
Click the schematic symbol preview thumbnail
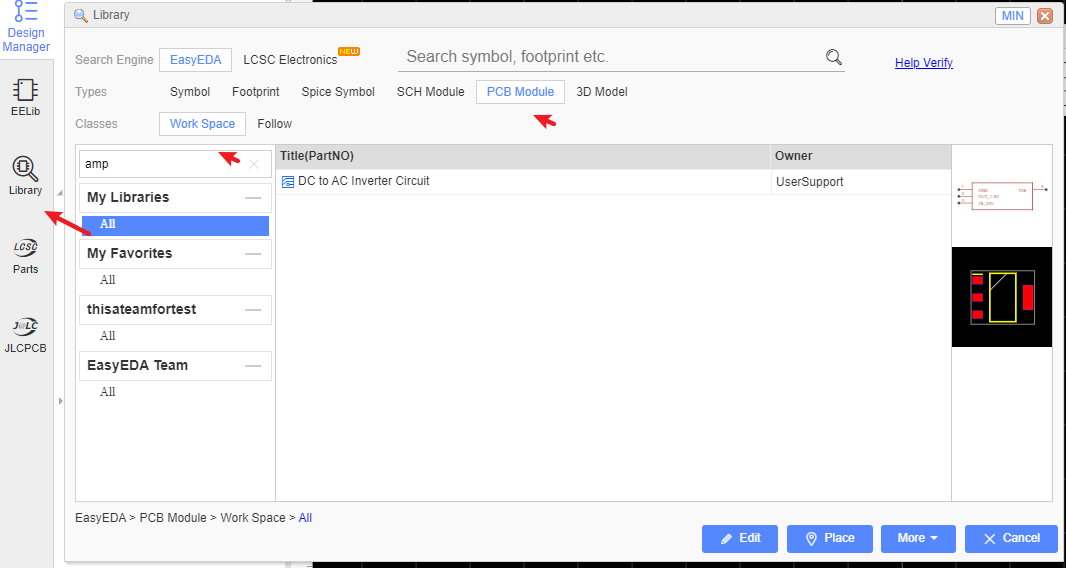tap(1002, 196)
